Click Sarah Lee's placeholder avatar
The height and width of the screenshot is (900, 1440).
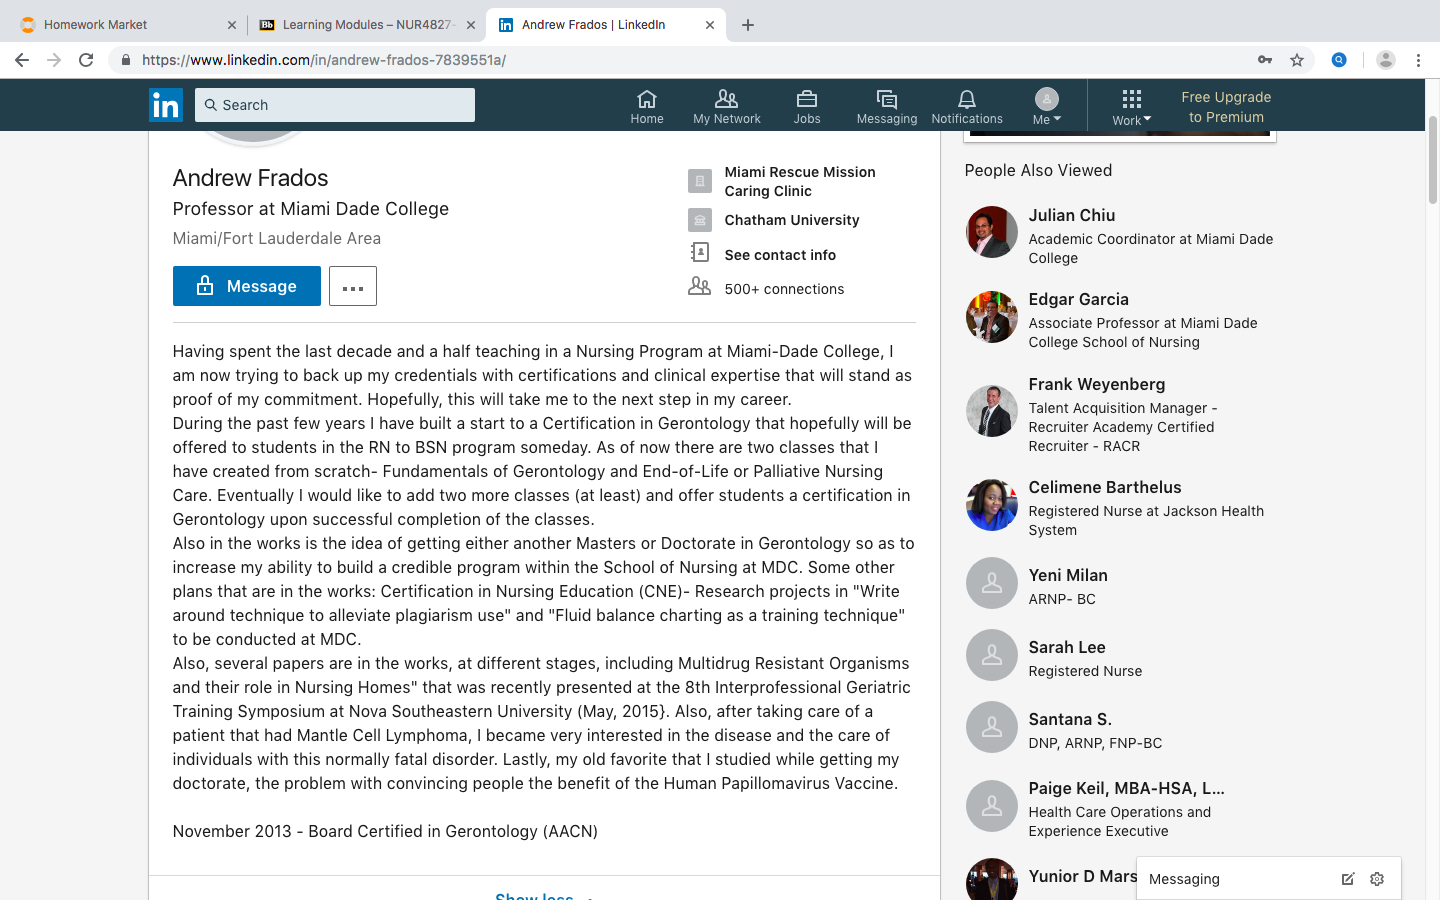(x=992, y=655)
